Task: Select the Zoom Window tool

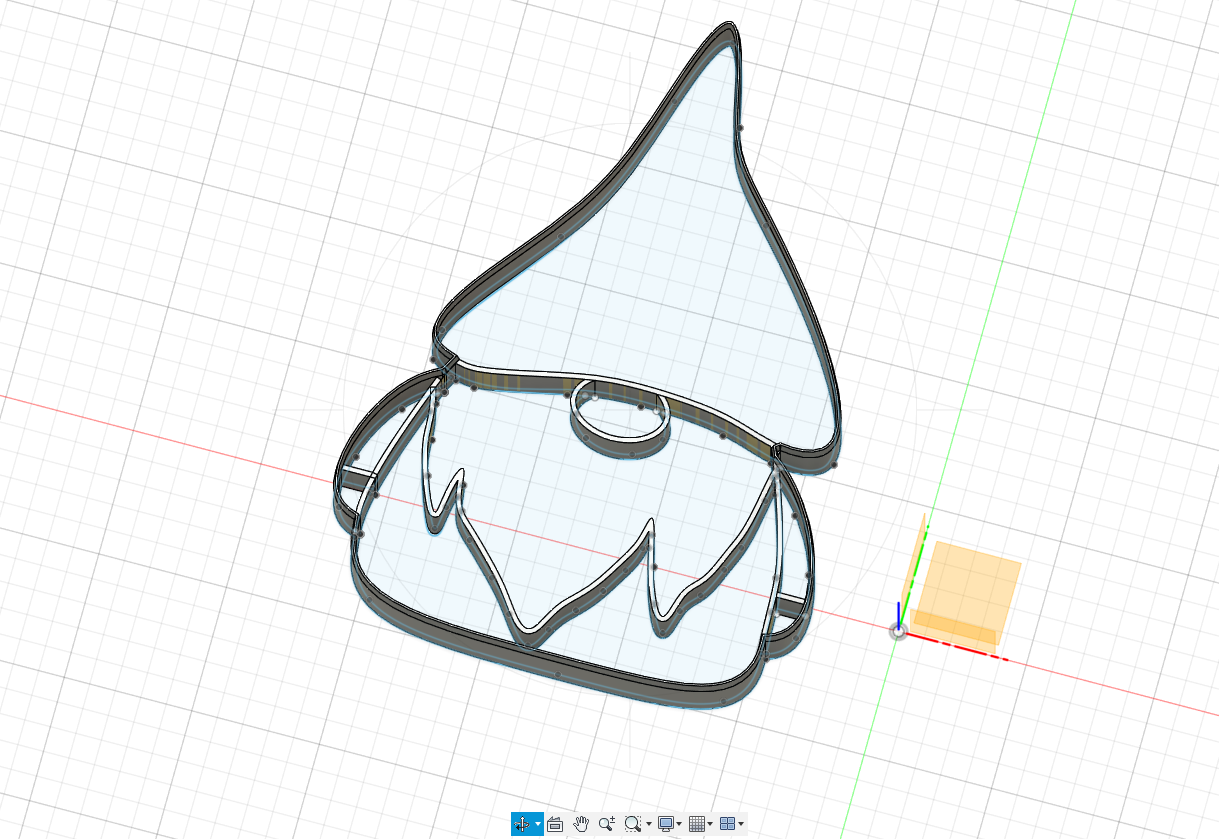Action: (632, 824)
